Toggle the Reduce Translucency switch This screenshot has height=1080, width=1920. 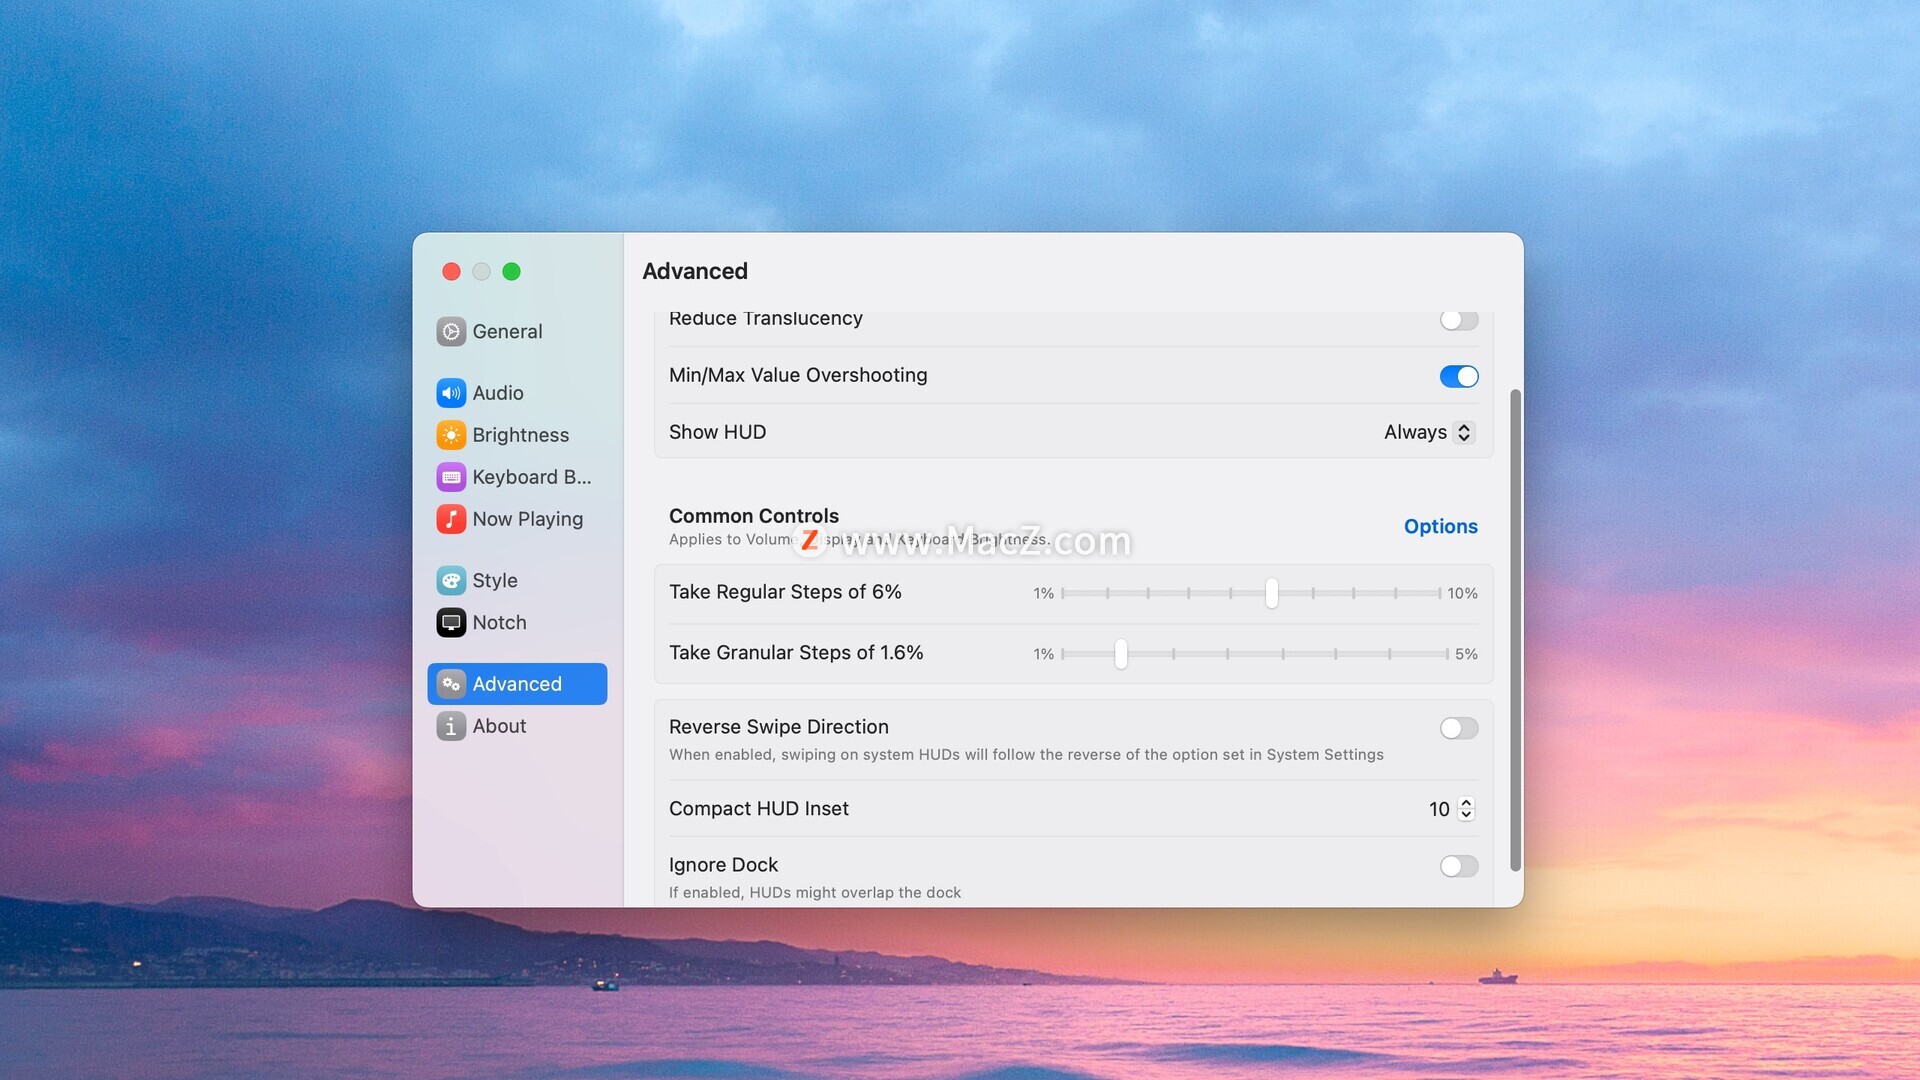[x=1458, y=320]
